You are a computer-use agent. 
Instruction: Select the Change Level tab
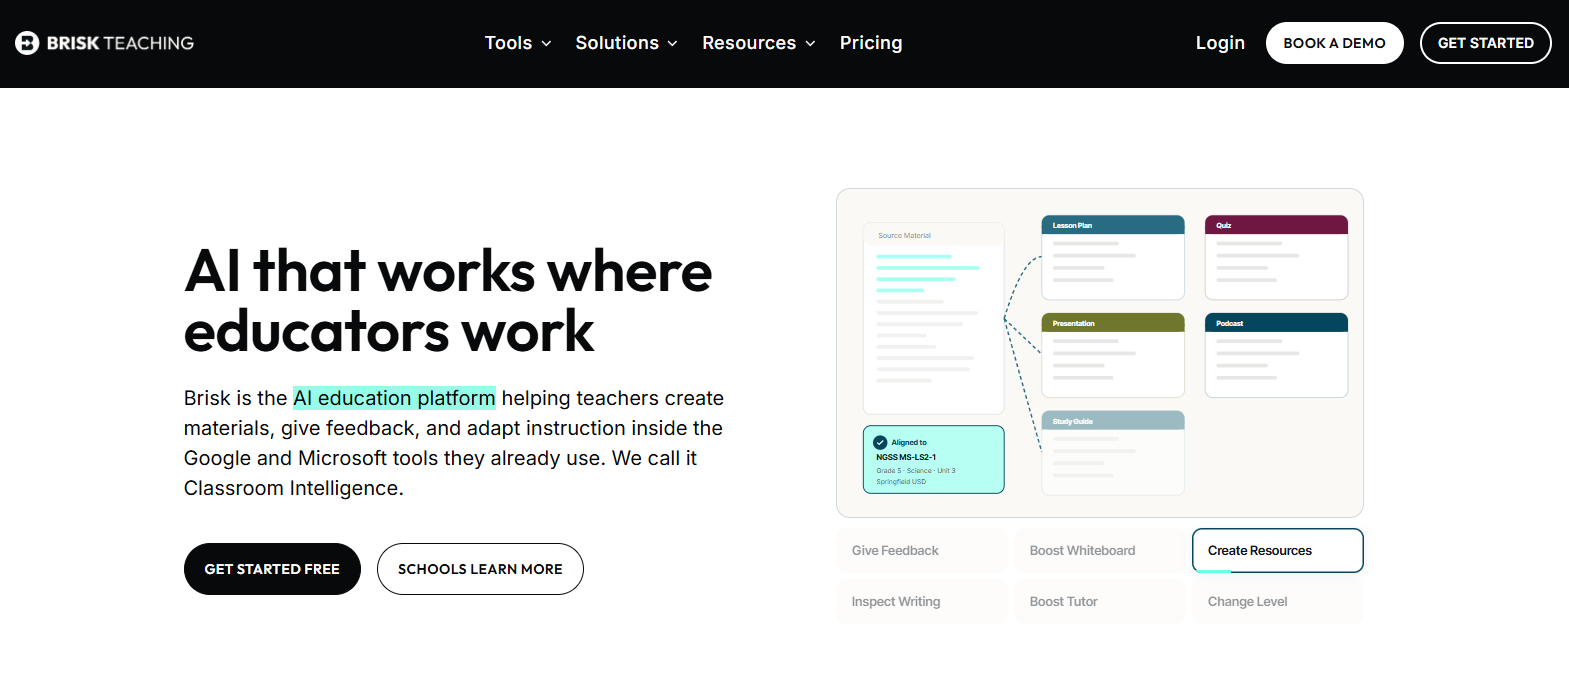(x=1278, y=602)
